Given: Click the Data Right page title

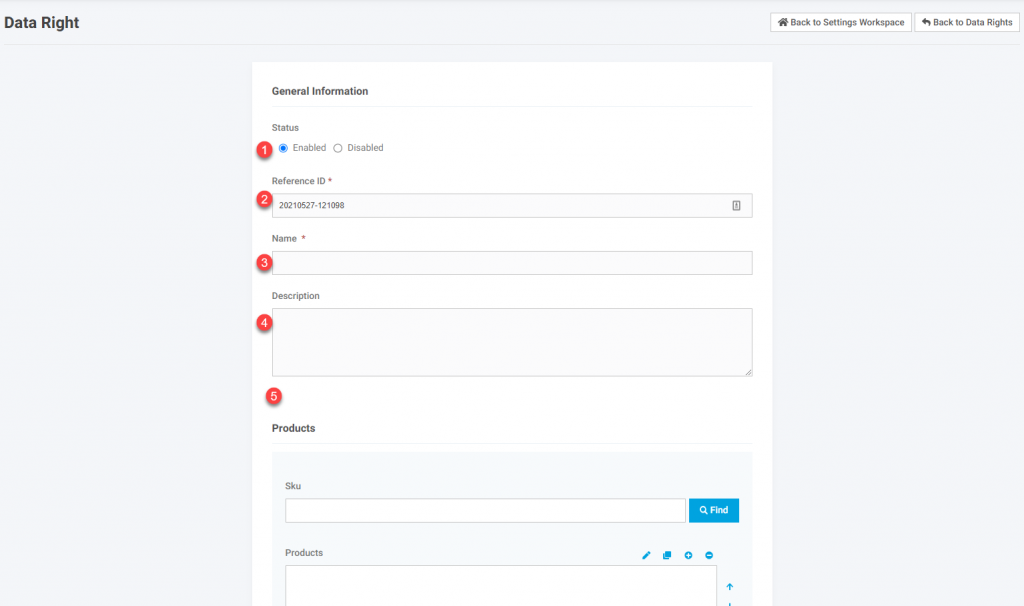Looking at the screenshot, I should [42, 23].
